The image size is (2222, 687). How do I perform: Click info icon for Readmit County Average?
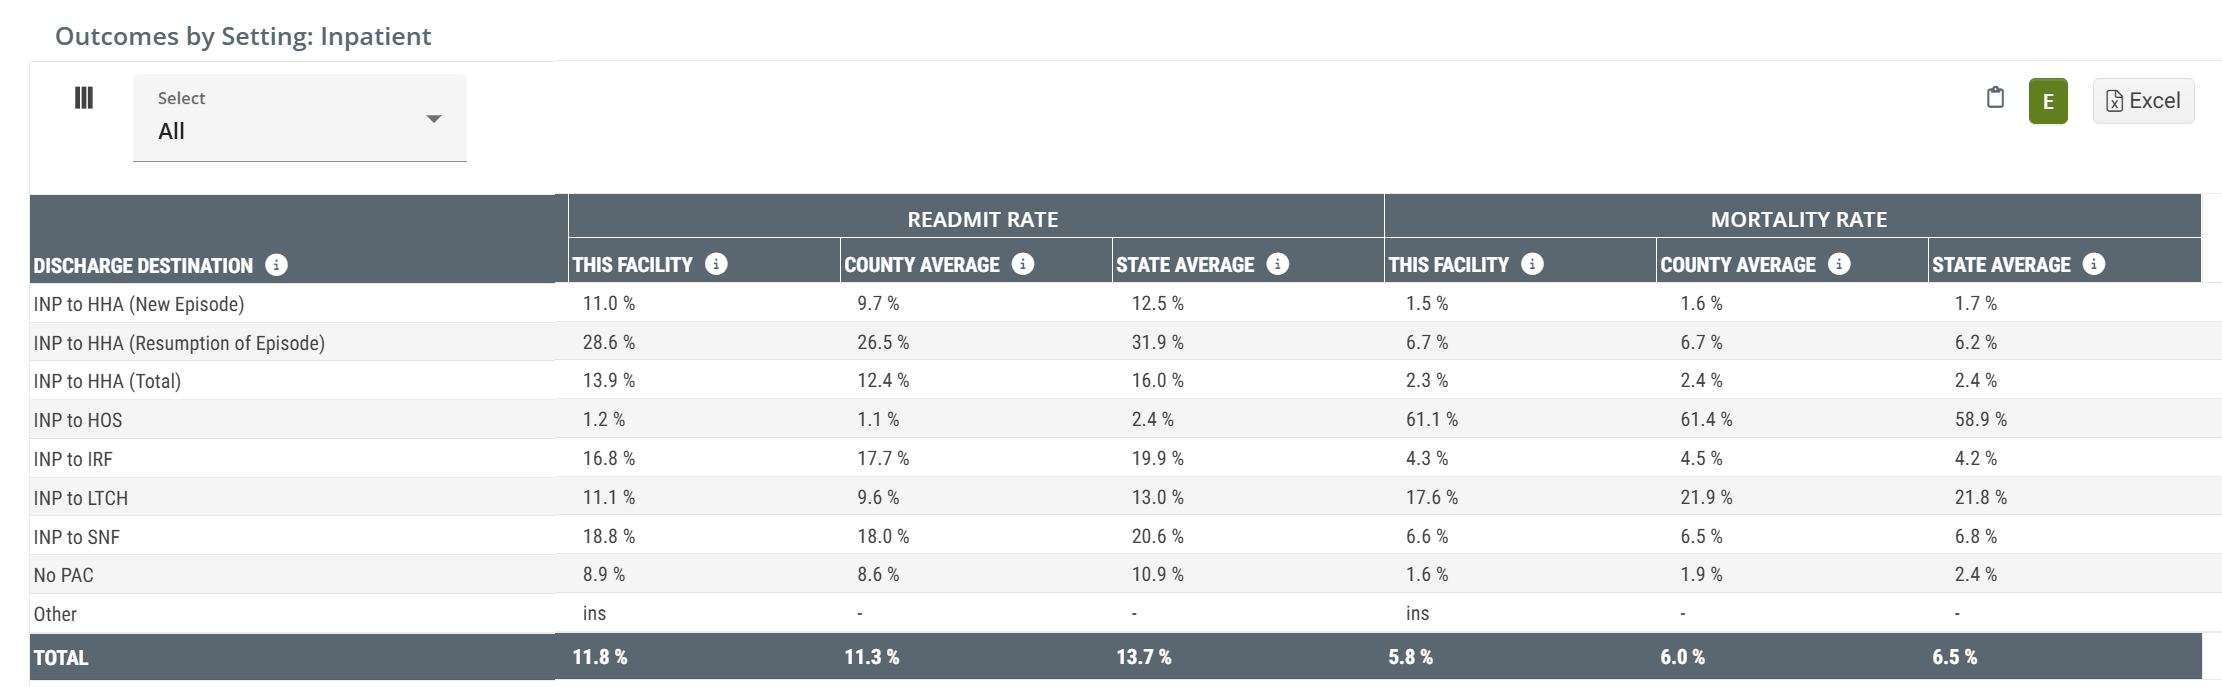1022,264
